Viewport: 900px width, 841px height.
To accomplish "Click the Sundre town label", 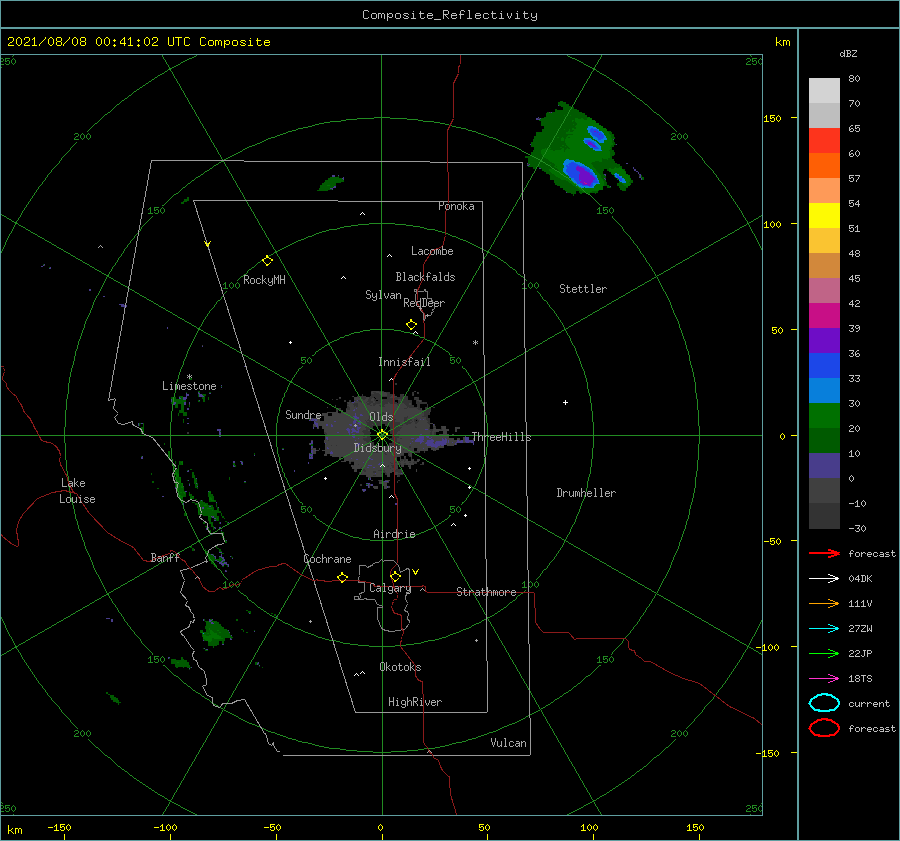I will (303, 415).
